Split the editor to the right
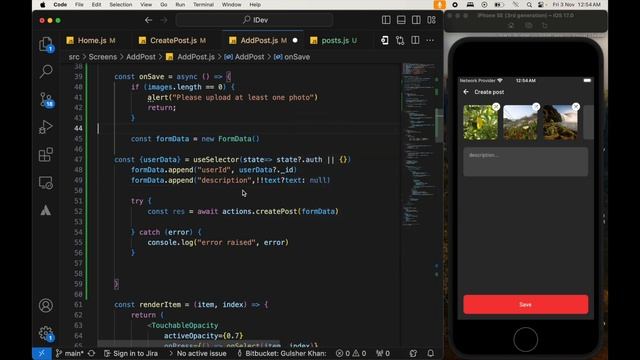The height and width of the screenshot is (360, 640). coord(415,40)
